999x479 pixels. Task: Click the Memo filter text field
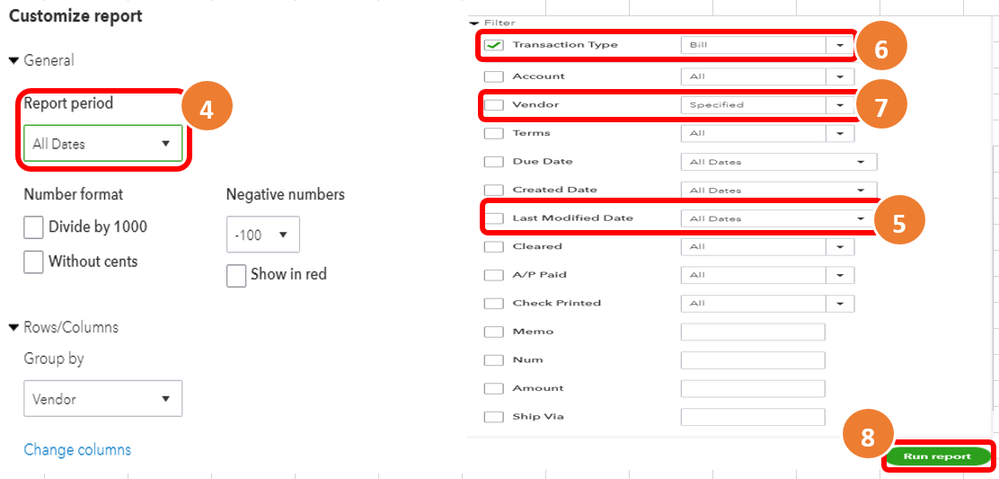[752, 332]
